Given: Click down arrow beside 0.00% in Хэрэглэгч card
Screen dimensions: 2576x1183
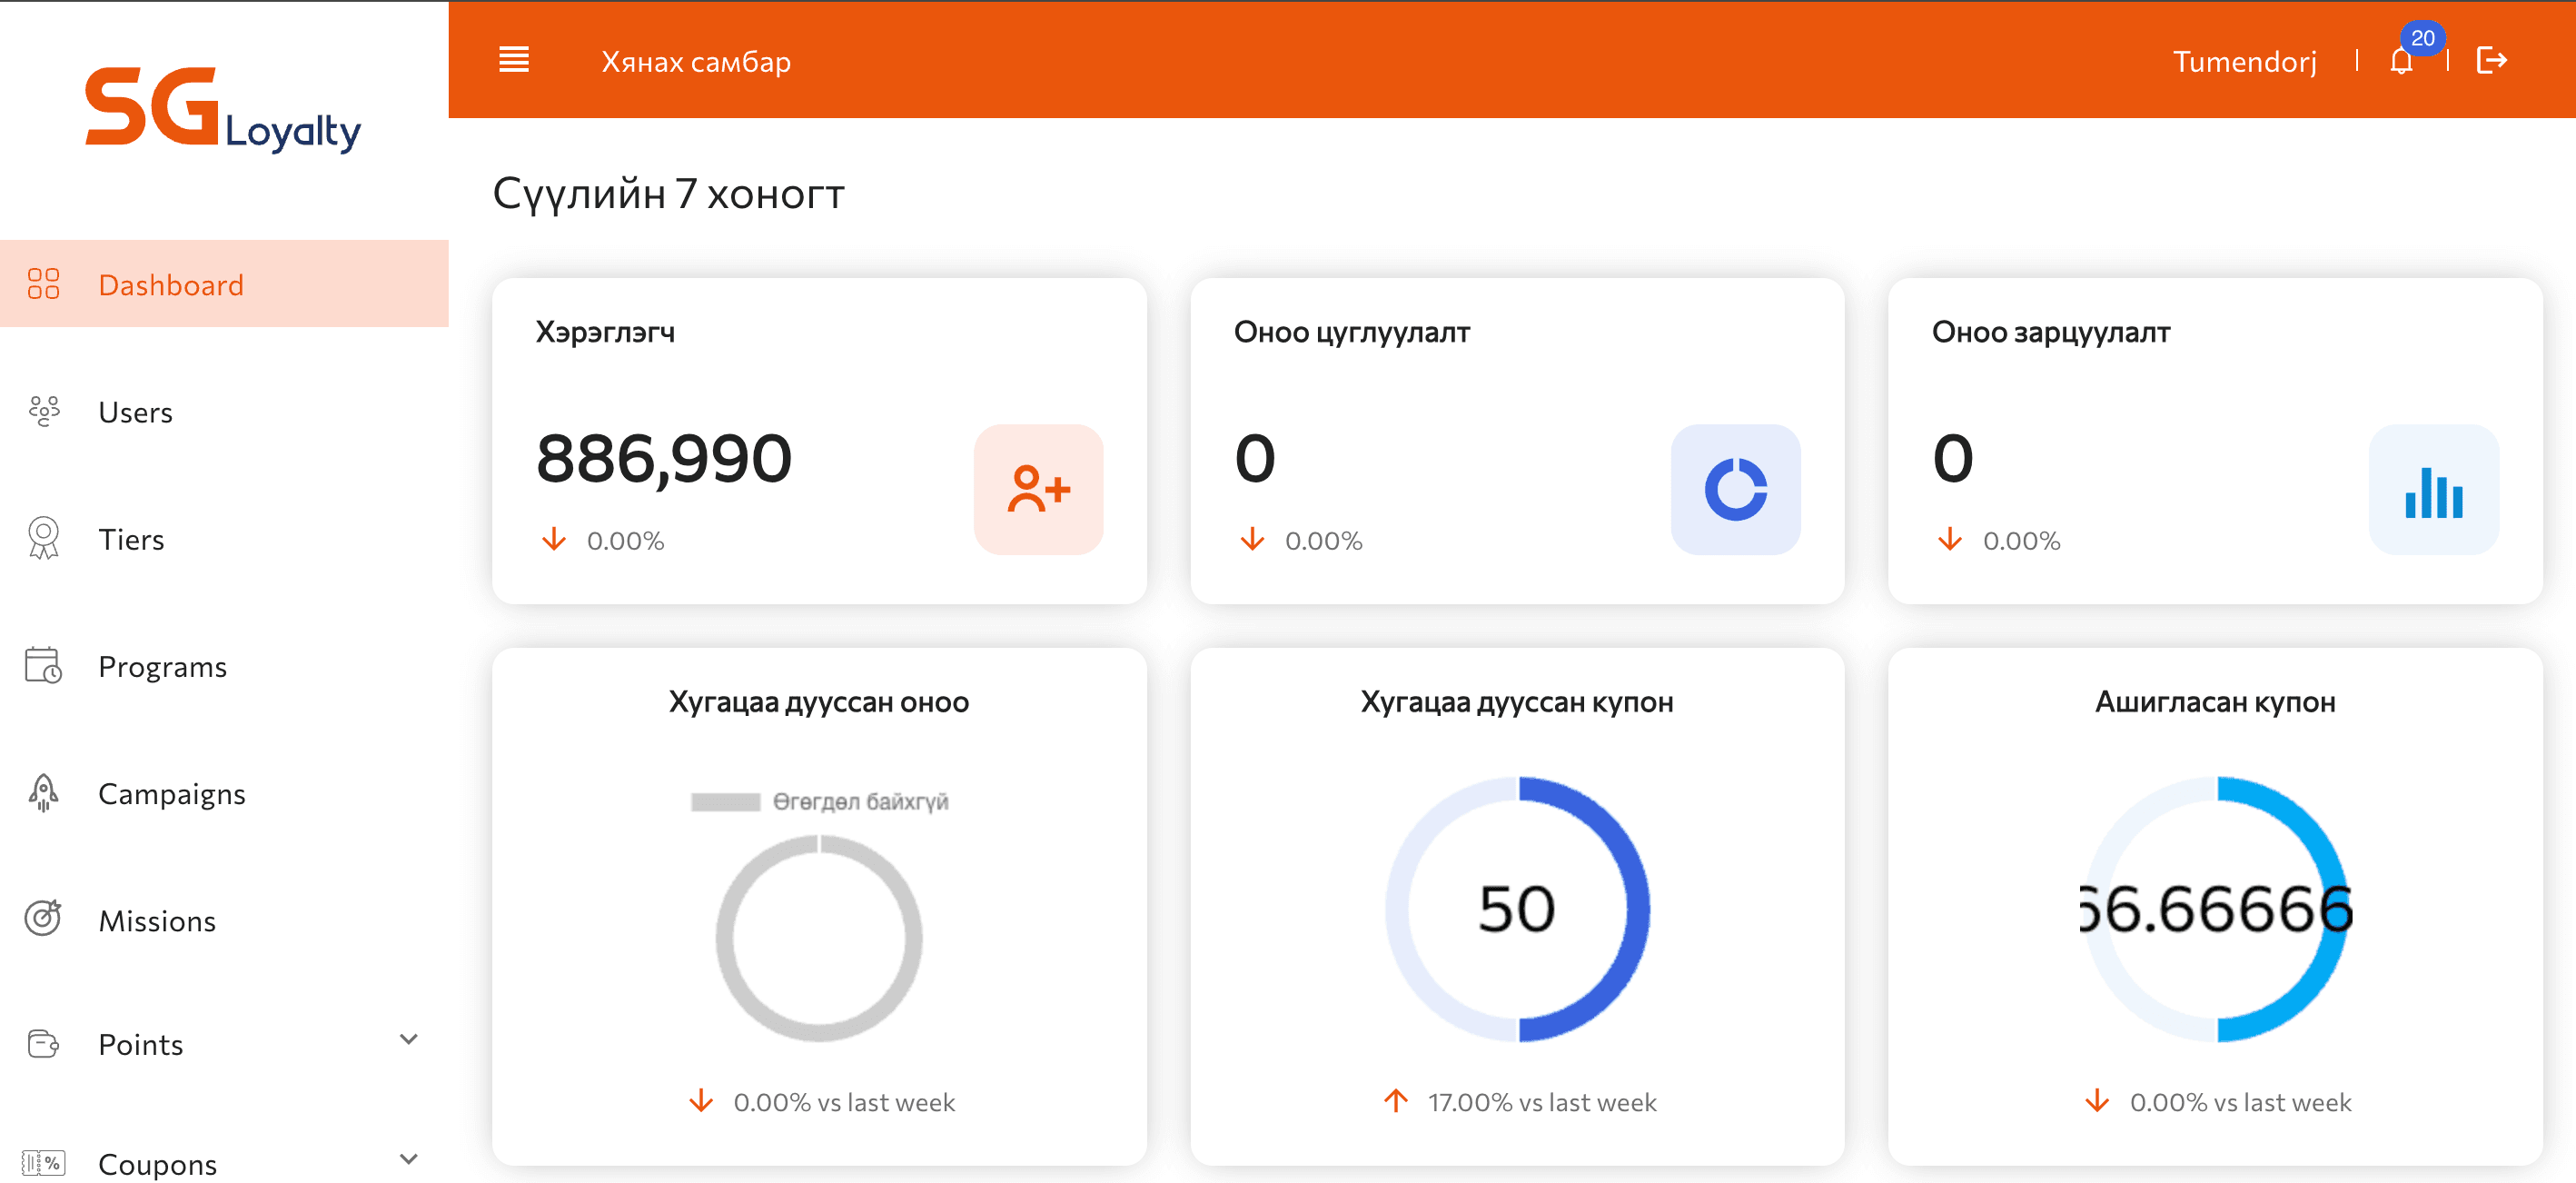Looking at the screenshot, I should (x=554, y=540).
